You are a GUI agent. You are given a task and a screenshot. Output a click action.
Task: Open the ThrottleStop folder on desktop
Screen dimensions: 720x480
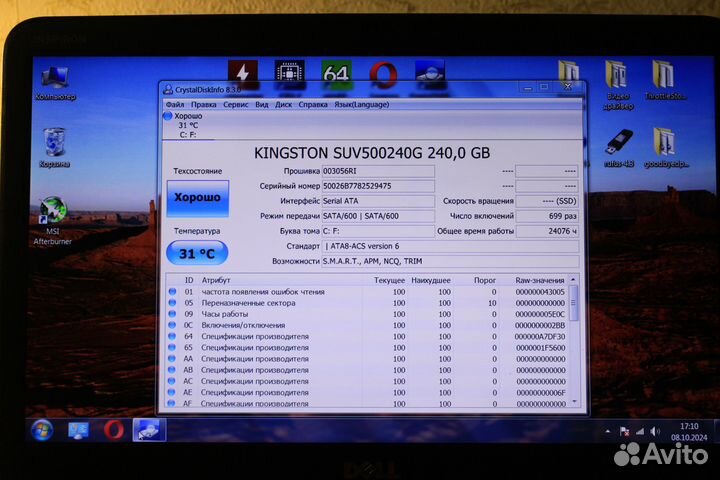pyautogui.click(x=665, y=80)
